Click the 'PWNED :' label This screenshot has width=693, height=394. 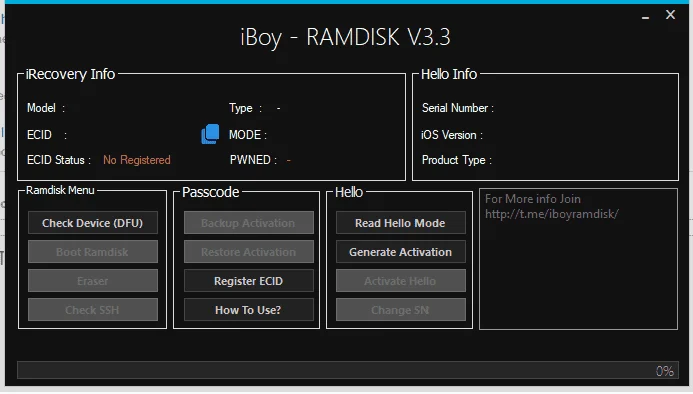tap(253, 160)
